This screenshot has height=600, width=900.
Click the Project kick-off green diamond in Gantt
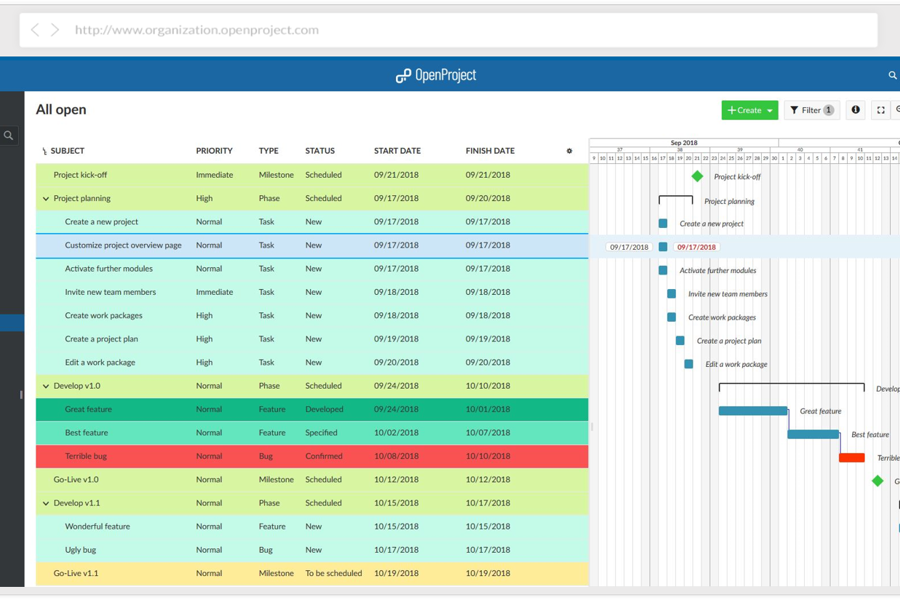tap(697, 176)
